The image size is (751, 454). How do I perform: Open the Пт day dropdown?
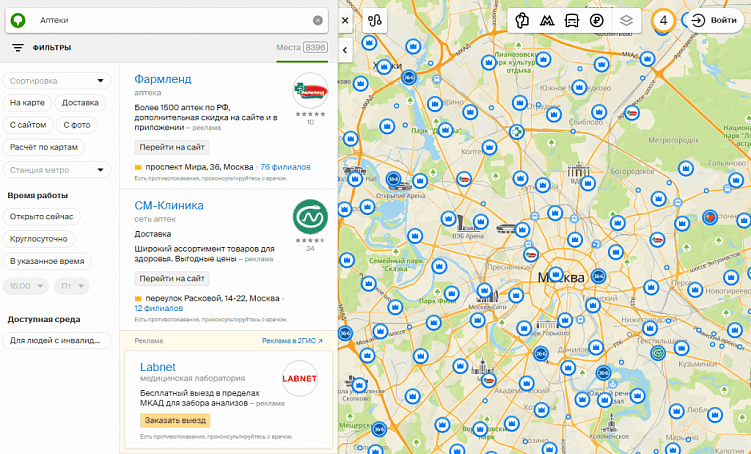click(x=72, y=286)
